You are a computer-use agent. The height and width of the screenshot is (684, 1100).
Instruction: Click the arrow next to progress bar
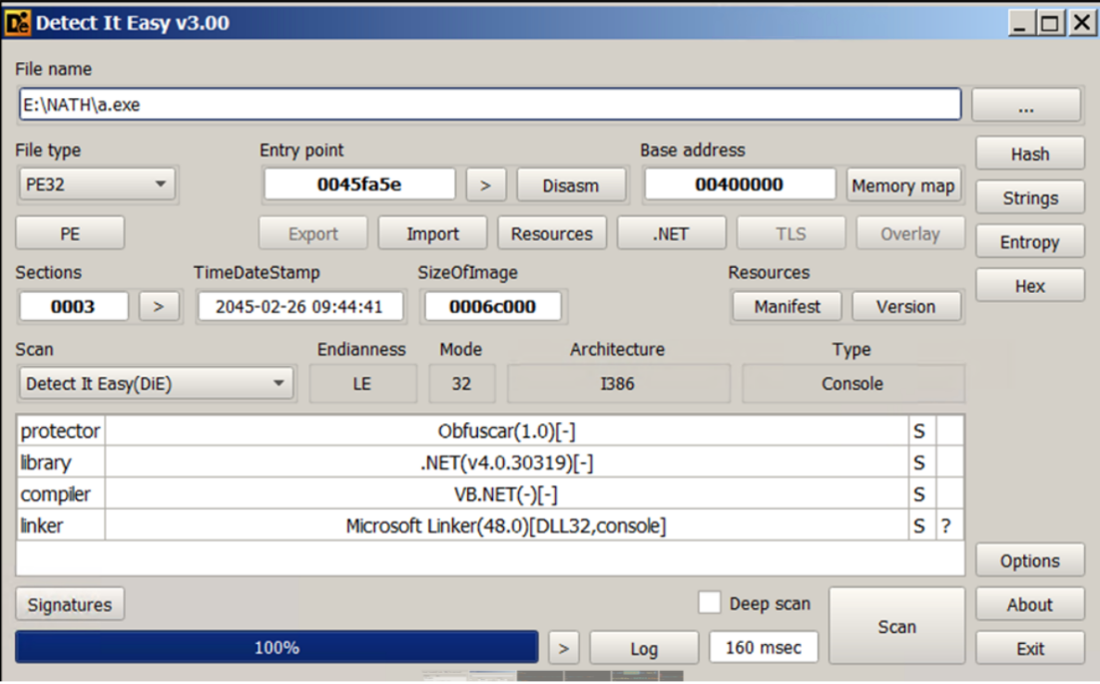pos(564,648)
